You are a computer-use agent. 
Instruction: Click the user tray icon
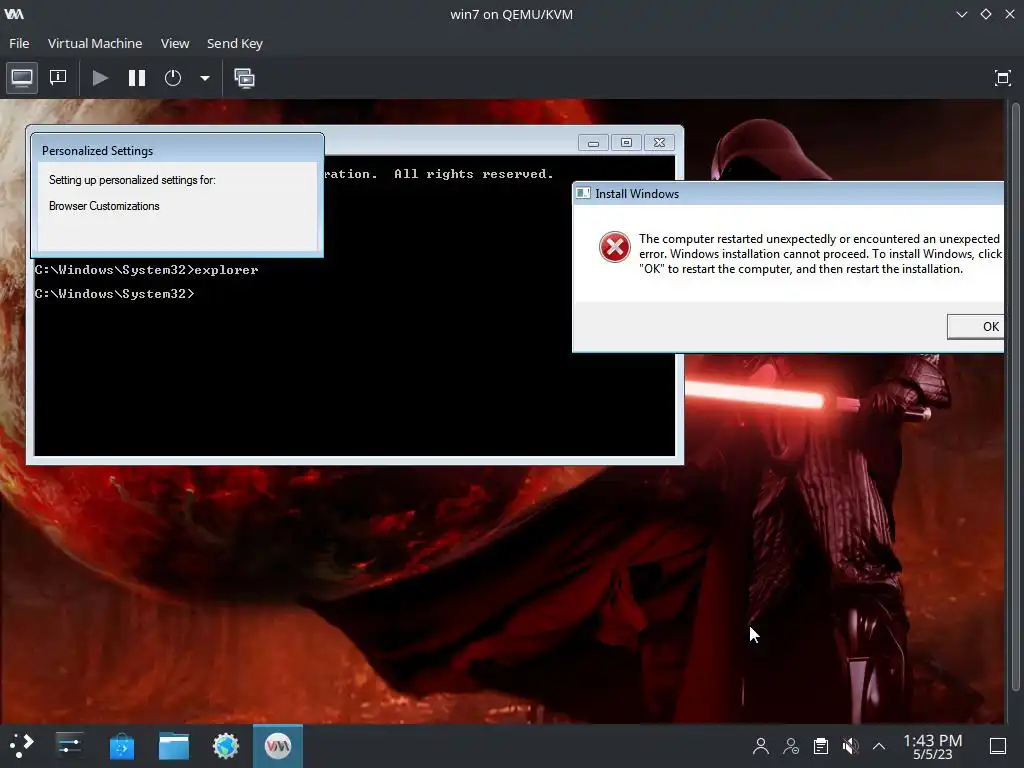click(760, 746)
